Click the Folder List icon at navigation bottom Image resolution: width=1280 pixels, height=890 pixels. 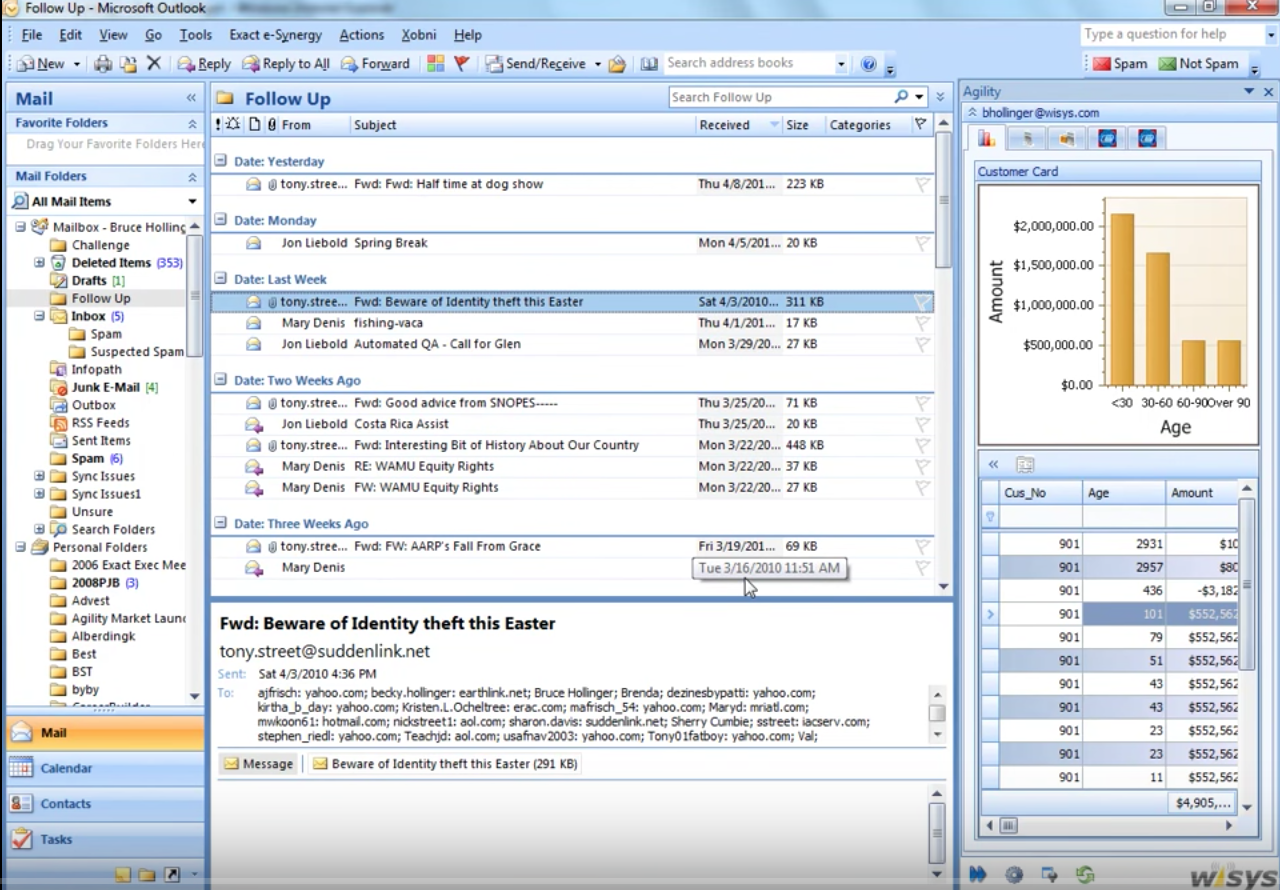coord(147,875)
